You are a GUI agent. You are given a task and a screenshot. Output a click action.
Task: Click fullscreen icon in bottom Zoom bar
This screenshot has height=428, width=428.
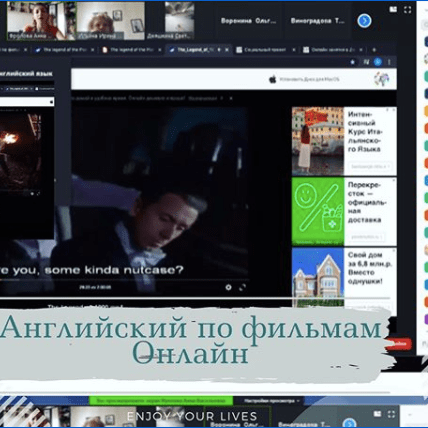[391, 414]
